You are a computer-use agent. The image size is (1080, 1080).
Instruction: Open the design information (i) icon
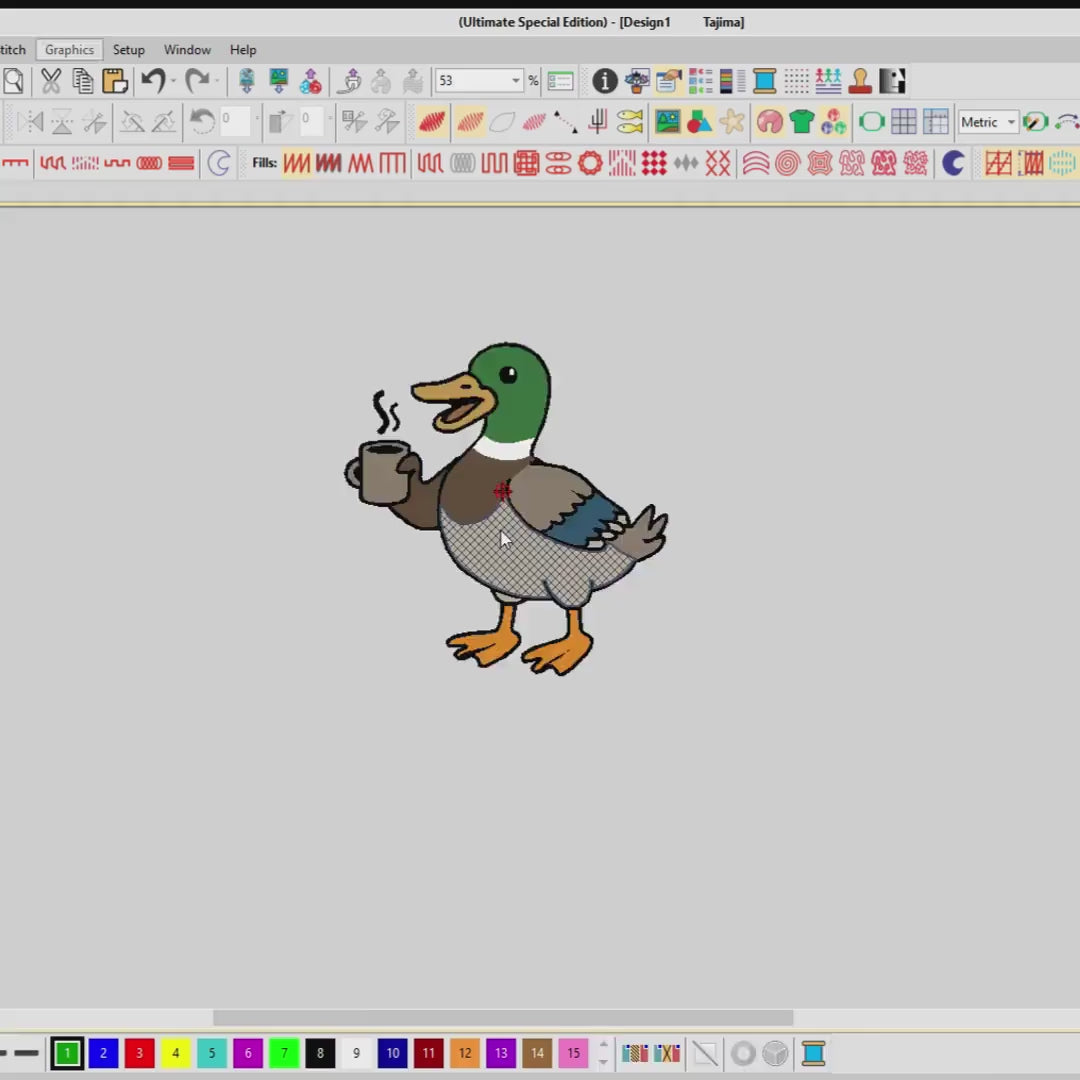(604, 81)
